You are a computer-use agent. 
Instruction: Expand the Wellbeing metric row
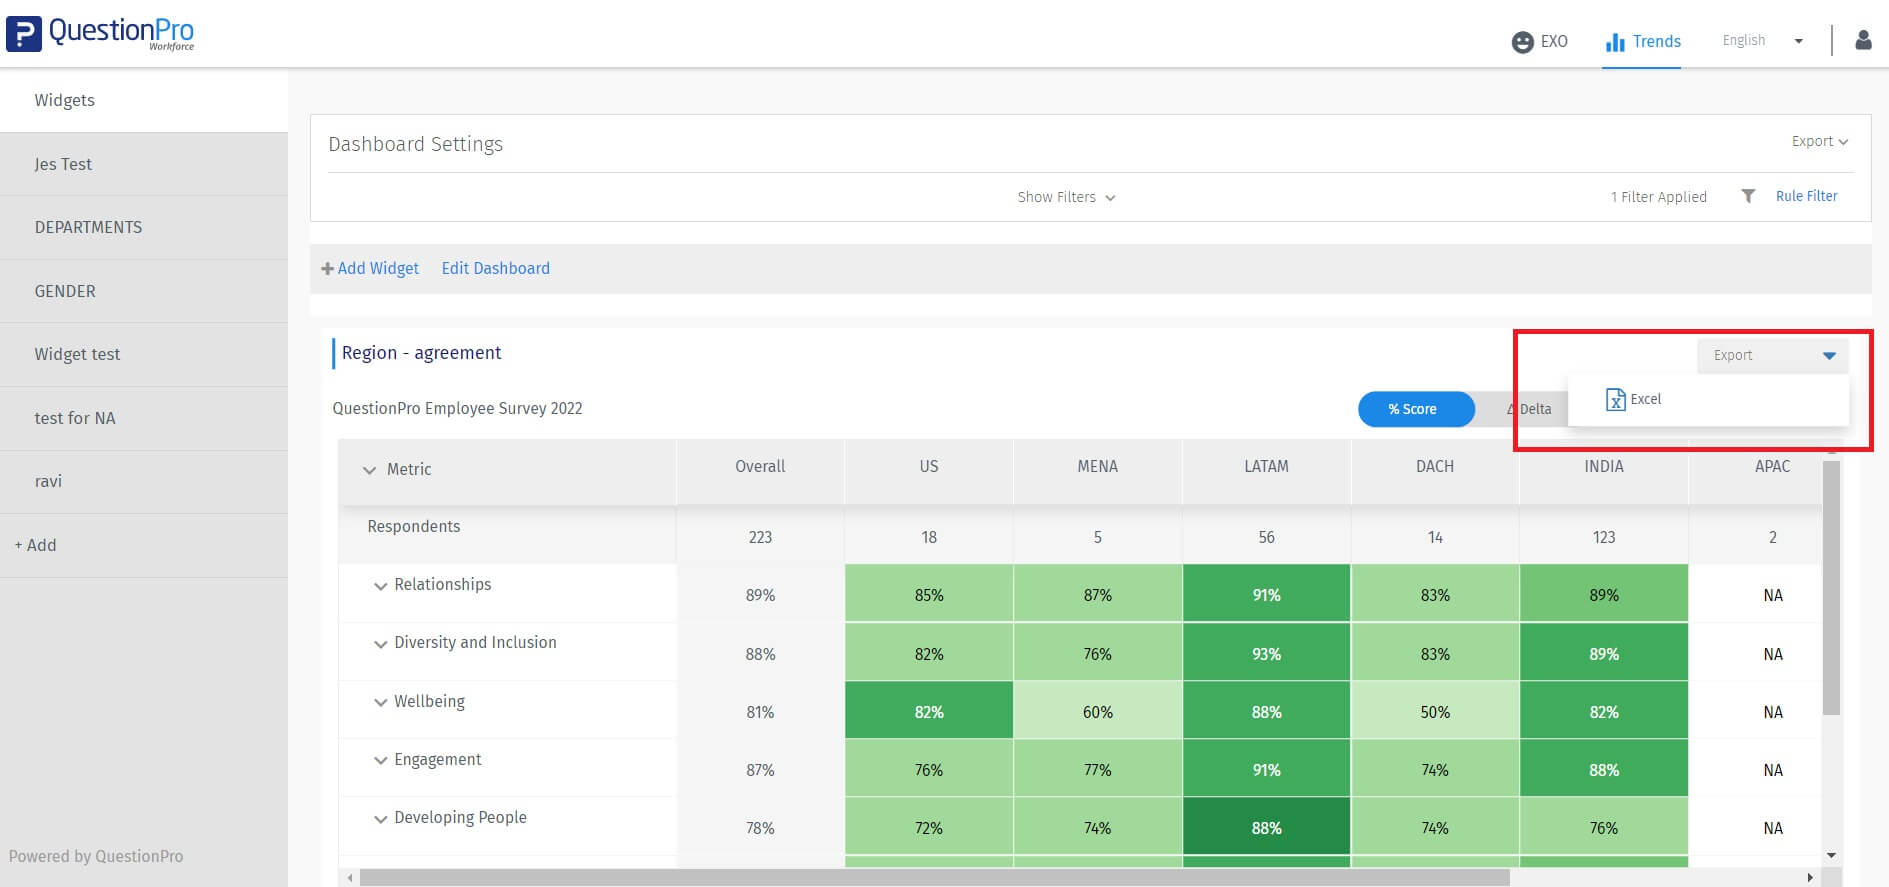tap(380, 703)
